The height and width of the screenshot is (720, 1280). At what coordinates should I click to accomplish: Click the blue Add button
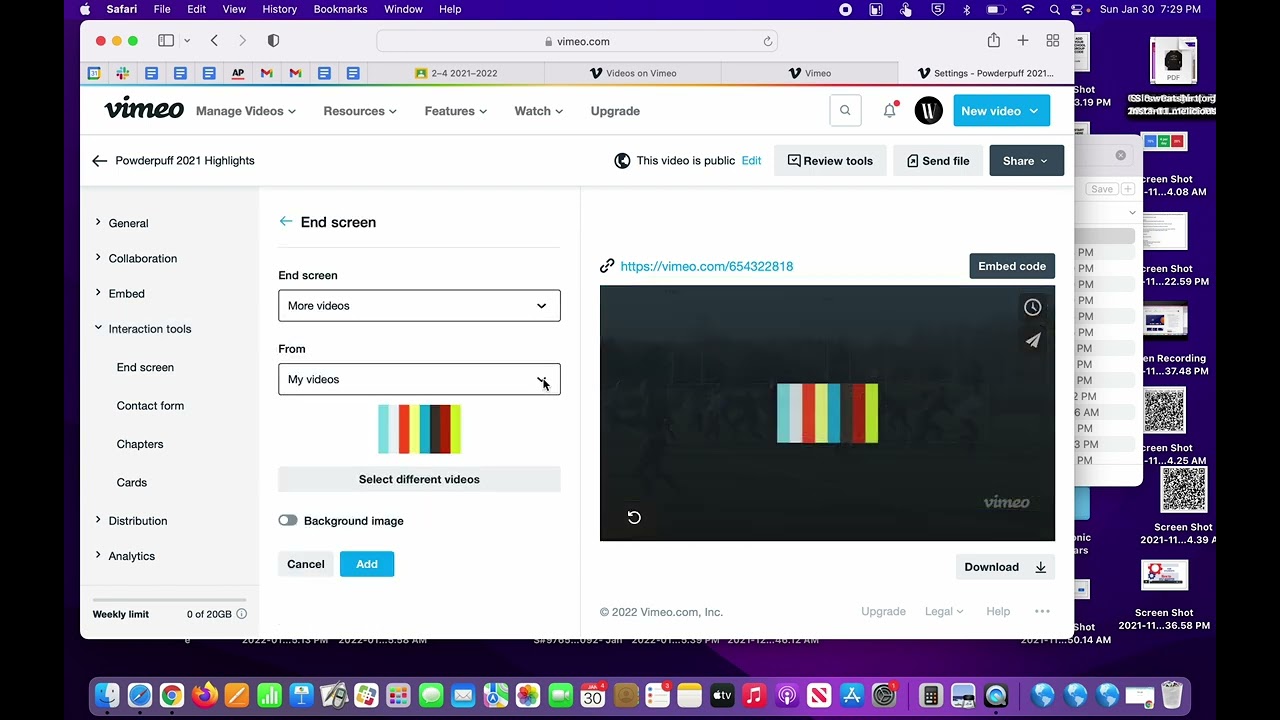[367, 564]
